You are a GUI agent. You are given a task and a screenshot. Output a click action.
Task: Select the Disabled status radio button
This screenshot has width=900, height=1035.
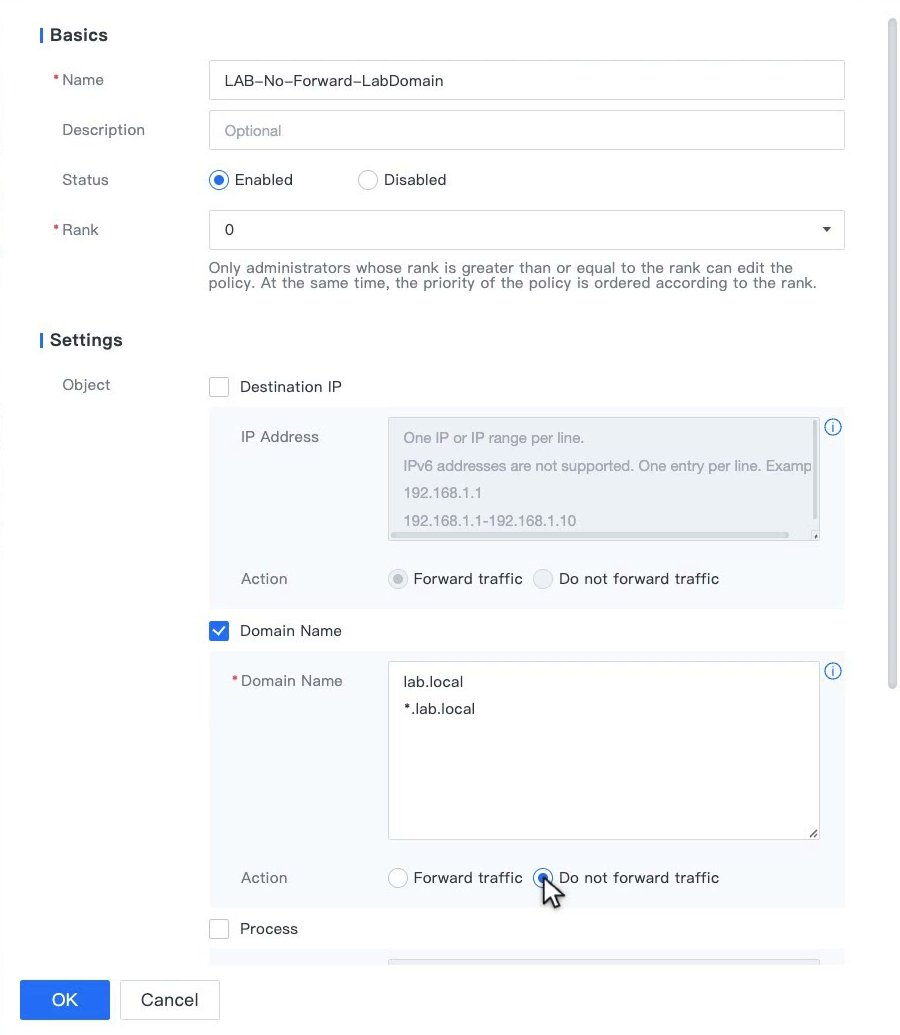click(368, 180)
